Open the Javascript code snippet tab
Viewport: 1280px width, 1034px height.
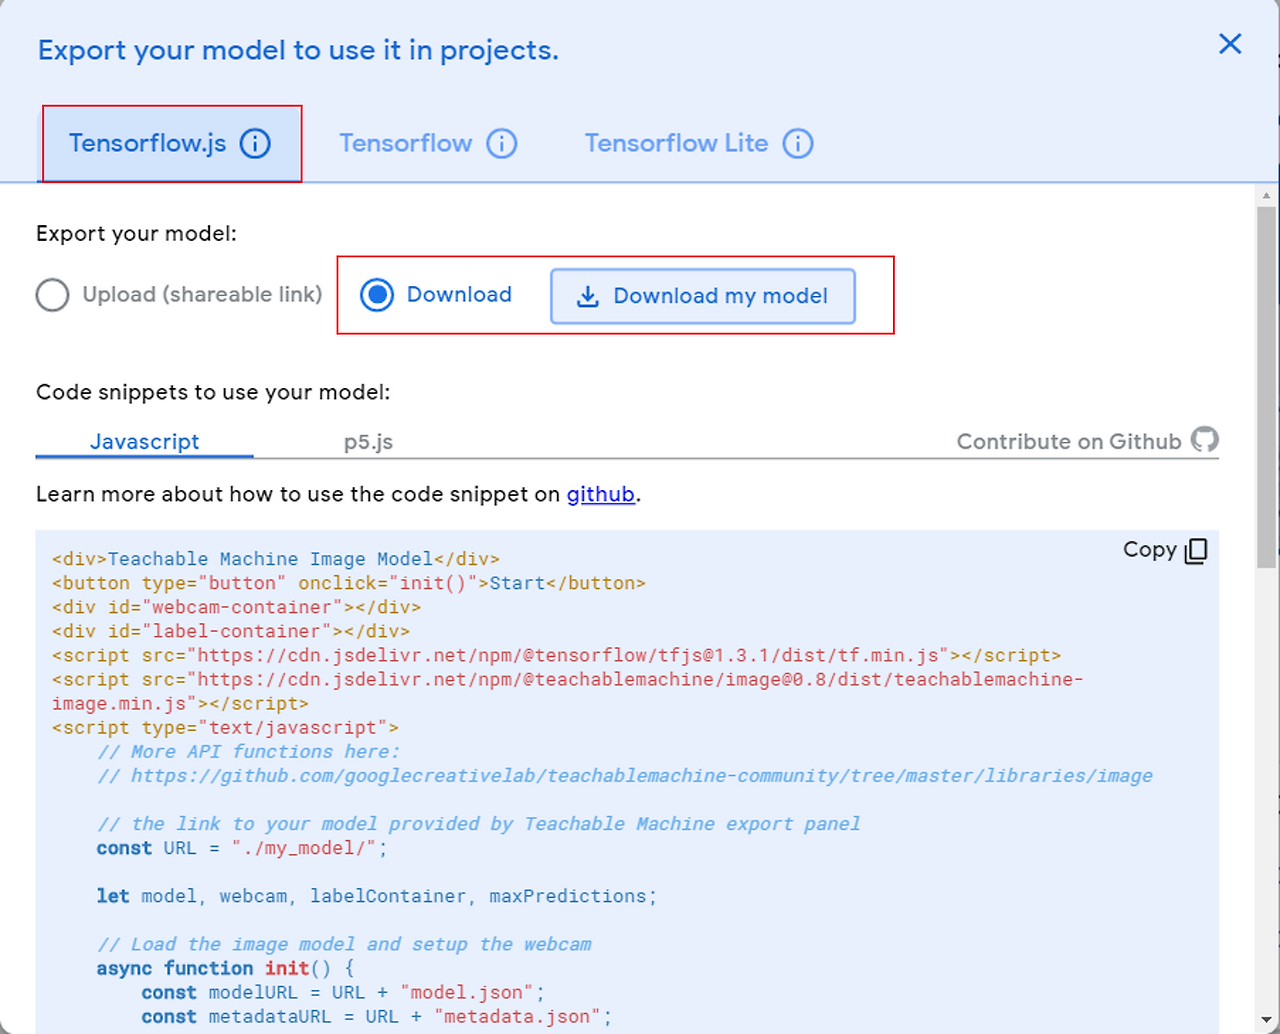145,442
